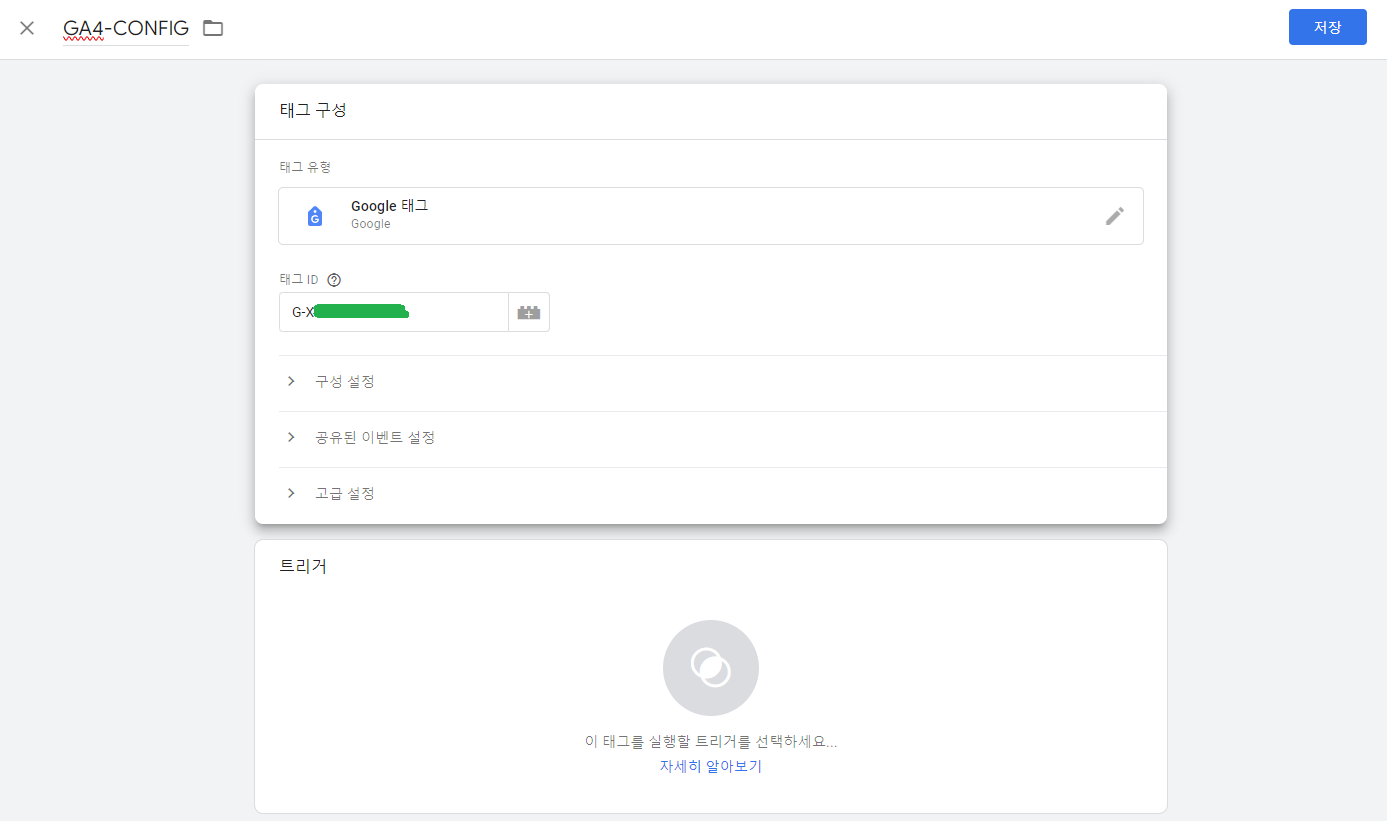This screenshot has height=821, width=1387.
Task: Collapse the 구성 설정 chevron
Action: (x=290, y=381)
